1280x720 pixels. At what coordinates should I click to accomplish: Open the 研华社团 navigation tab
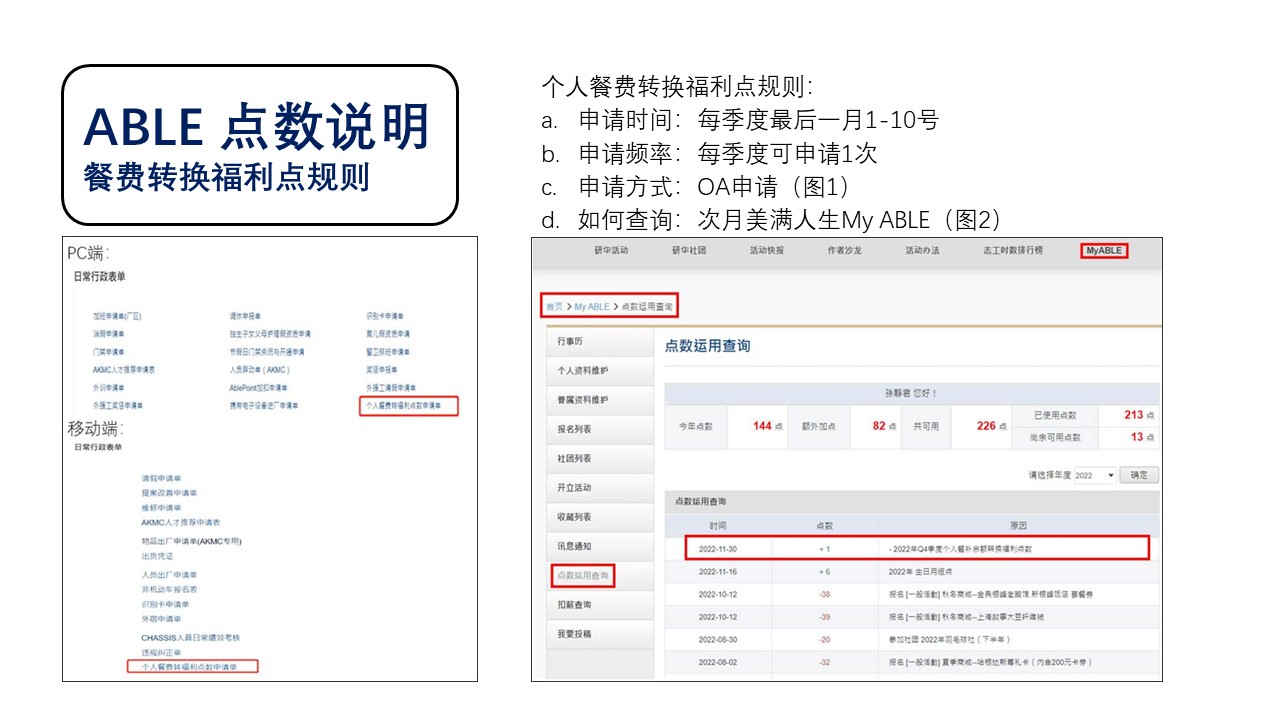pos(689,250)
